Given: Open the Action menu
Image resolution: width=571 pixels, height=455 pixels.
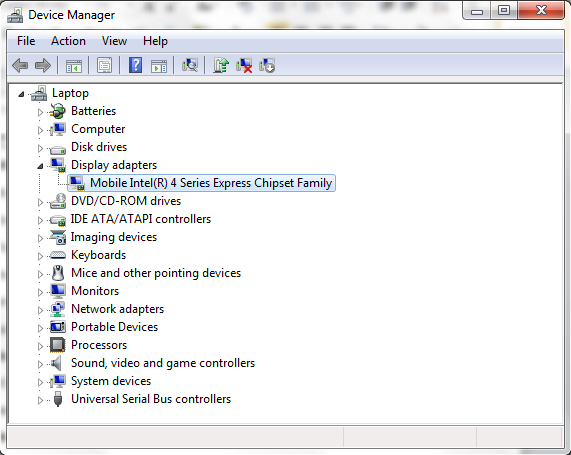Looking at the screenshot, I should [x=68, y=41].
